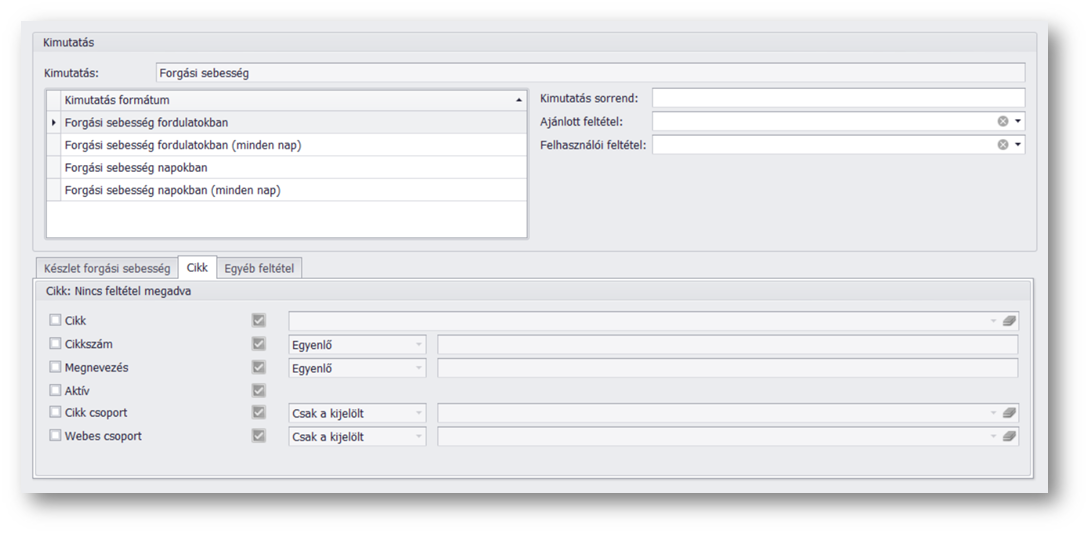
Task: Expand the Ajánlott feltétel dropdown arrow
Action: click(1017, 121)
